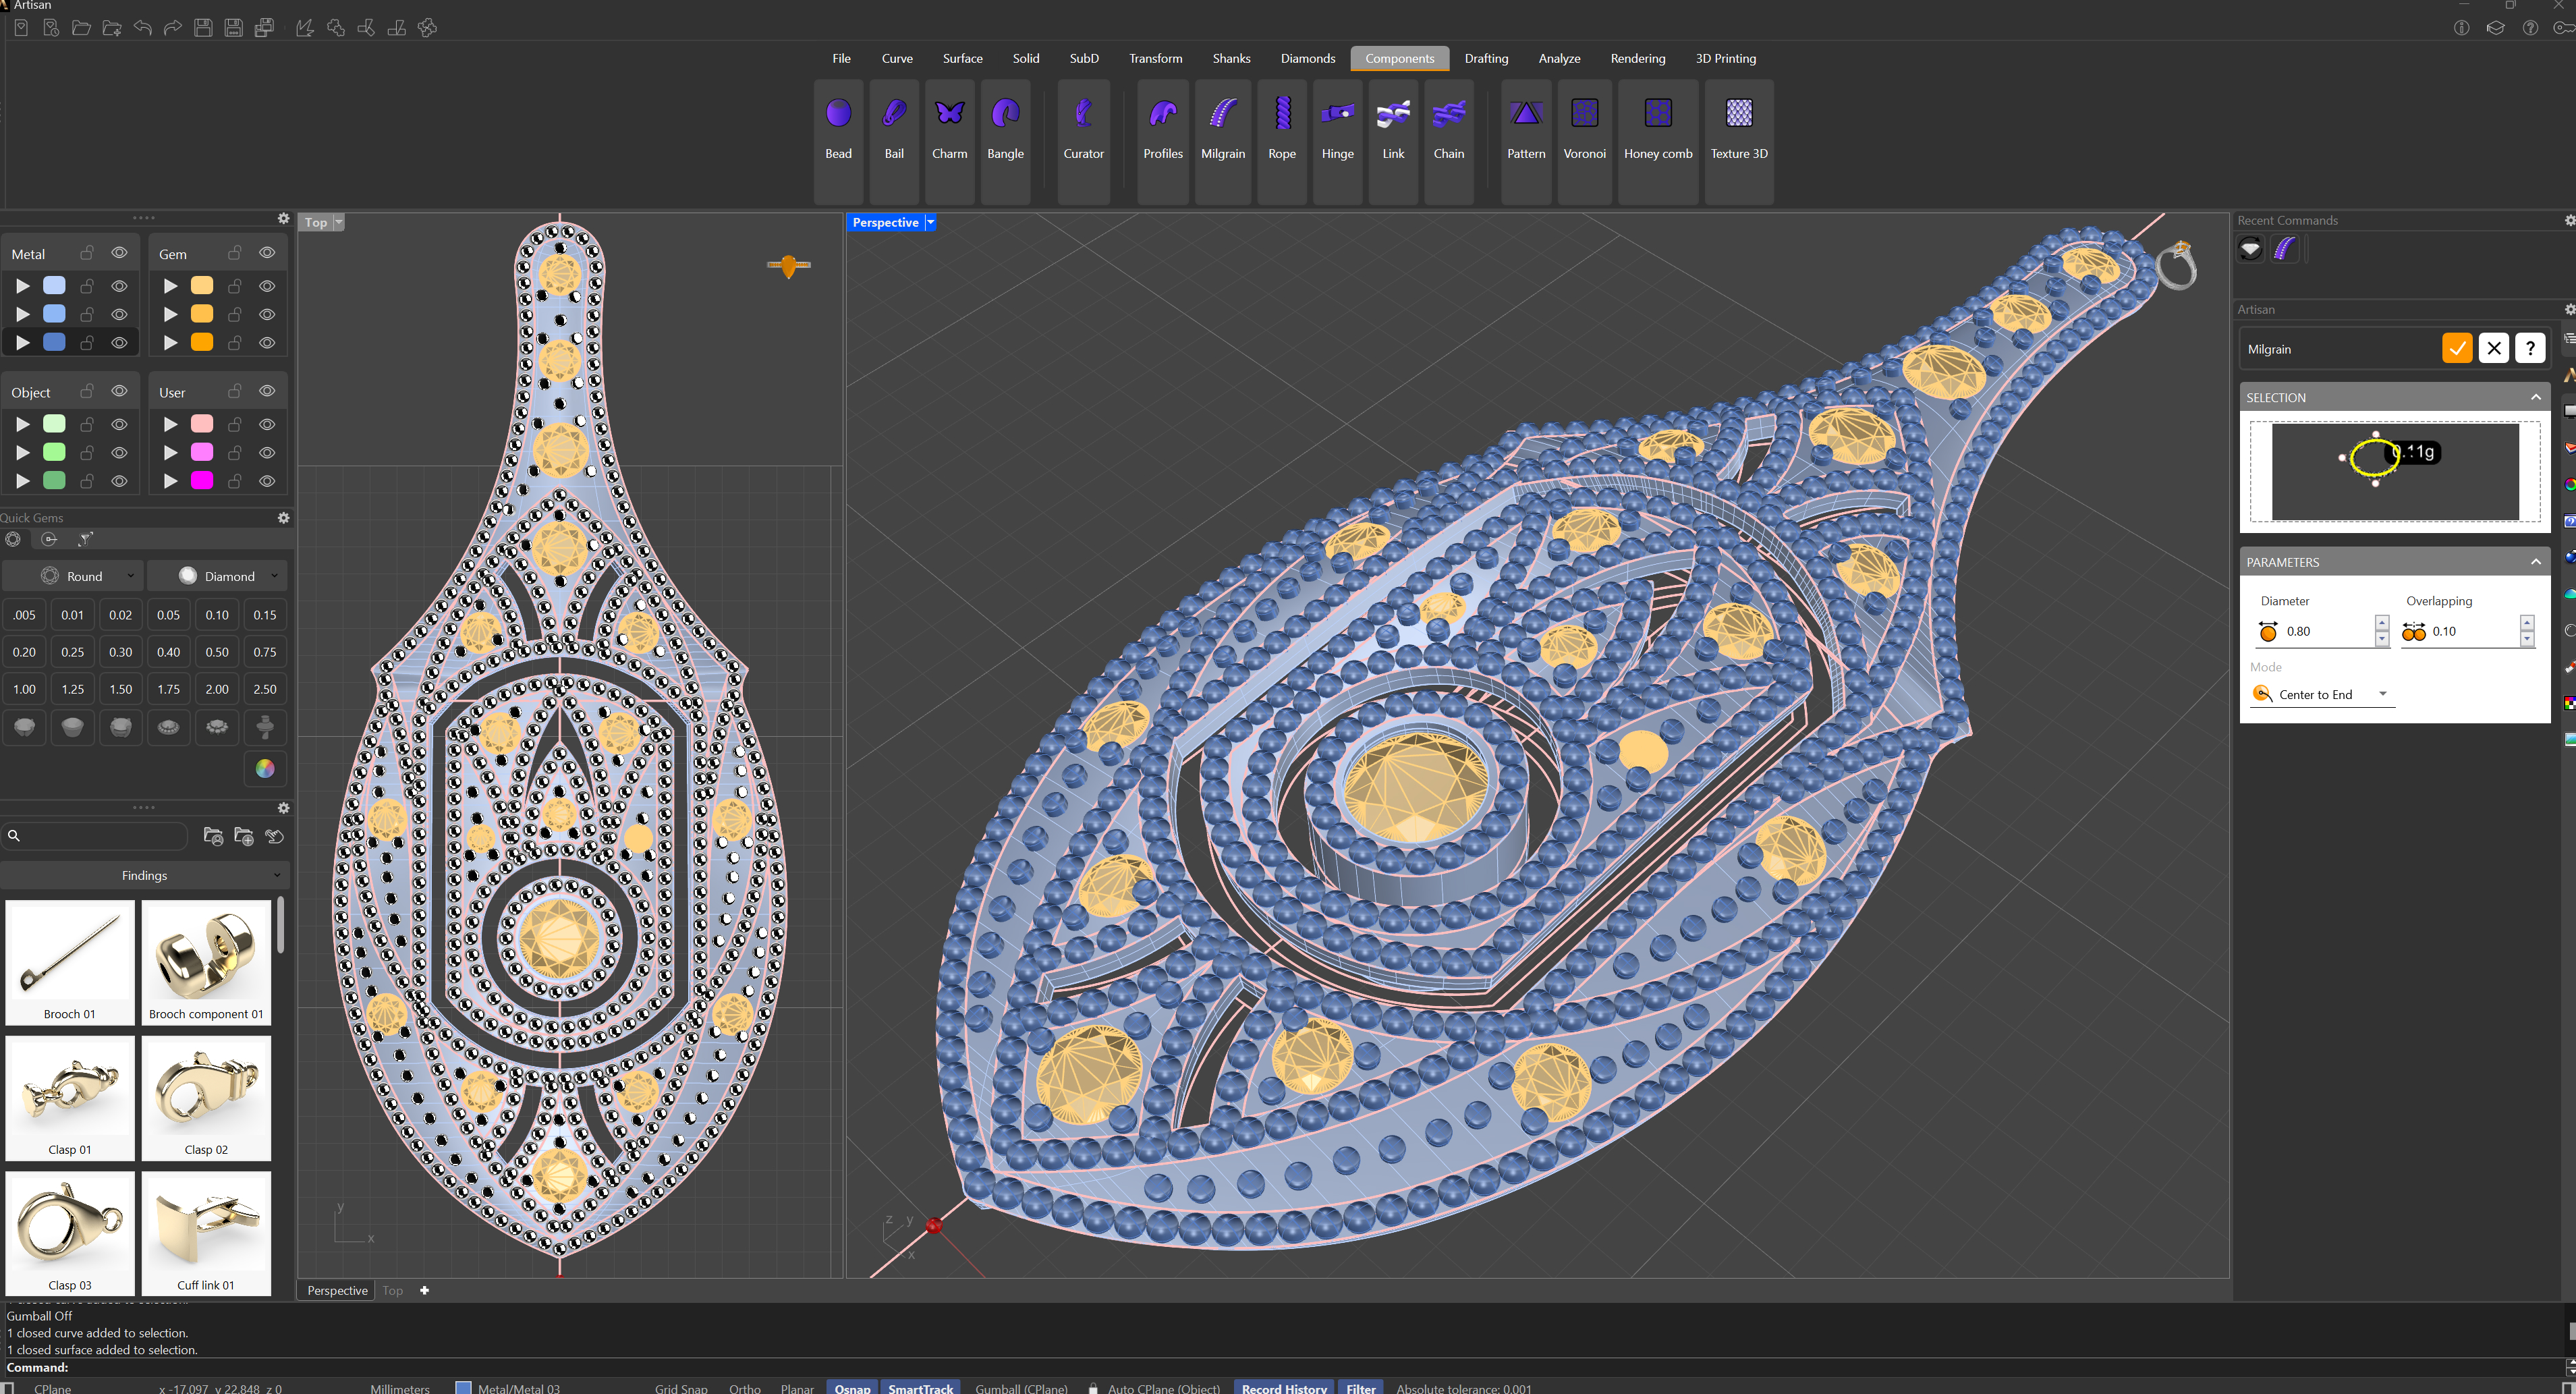The image size is (2576, 1394).
Task: Toggle Osnap in the status bar
Action: 852,1387
